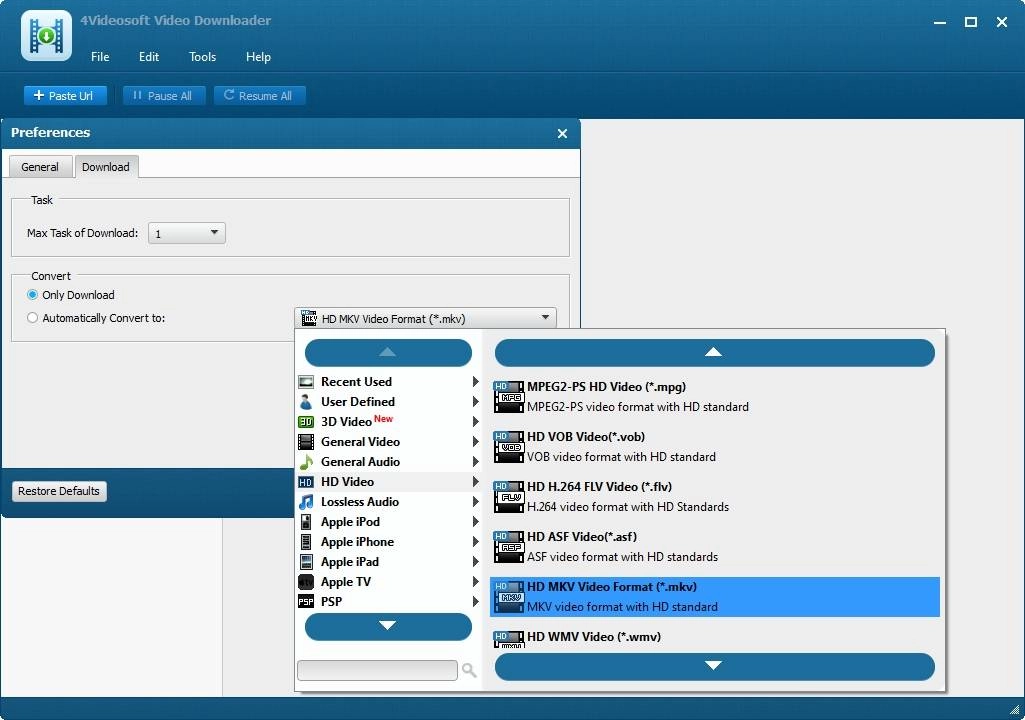Click the format list down-arrow button
Screen dimensions: 1025x720
pos(714,666)
